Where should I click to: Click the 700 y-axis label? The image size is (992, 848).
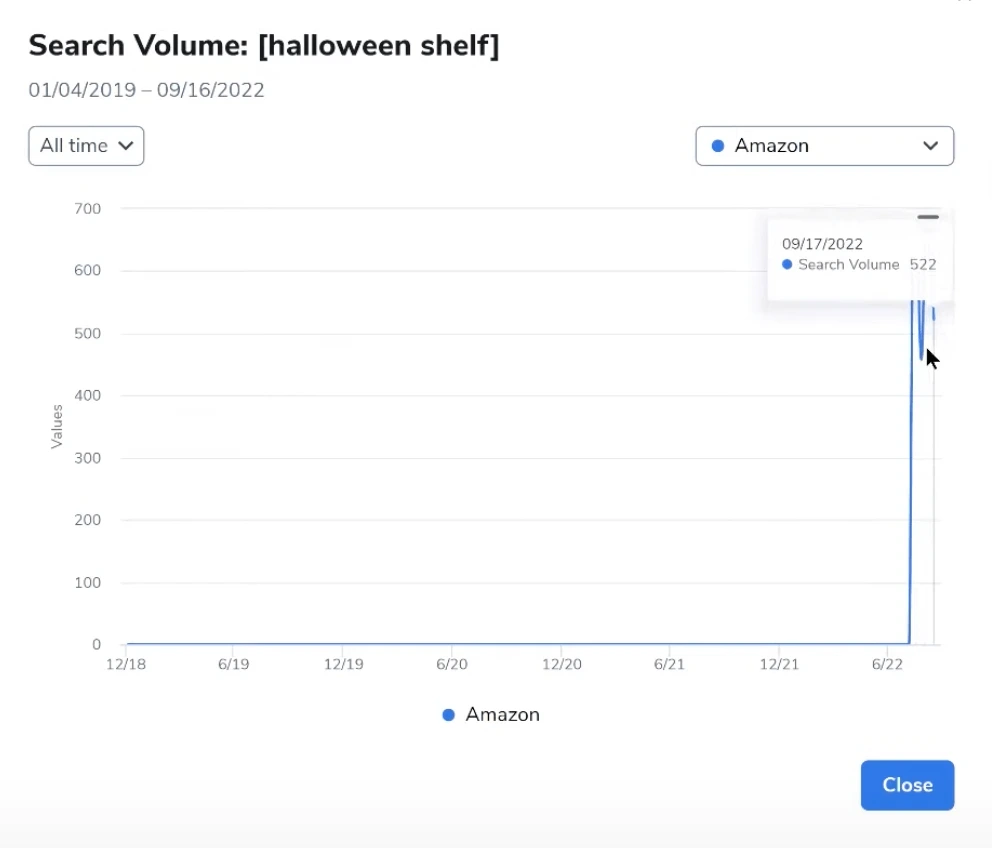pos(86,208)
